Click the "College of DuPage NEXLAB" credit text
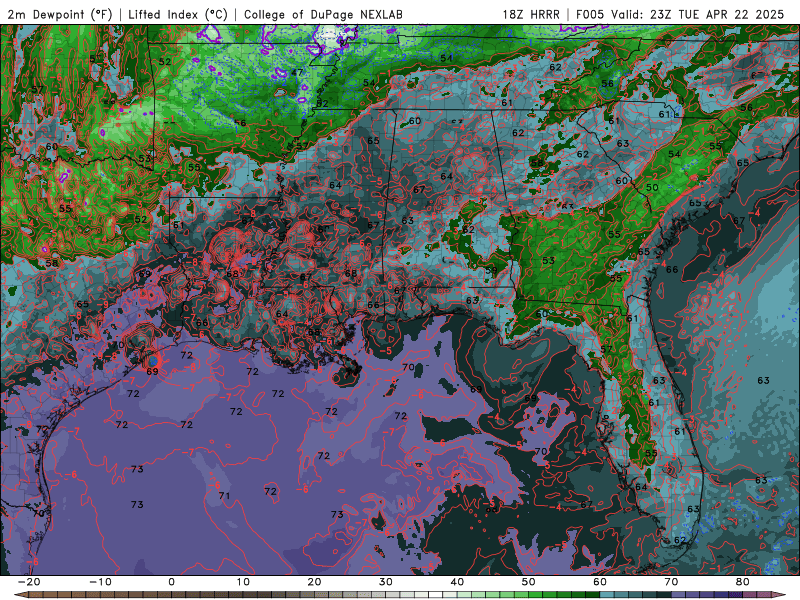This screenshot has width=800, height=600. coord(323,14)
